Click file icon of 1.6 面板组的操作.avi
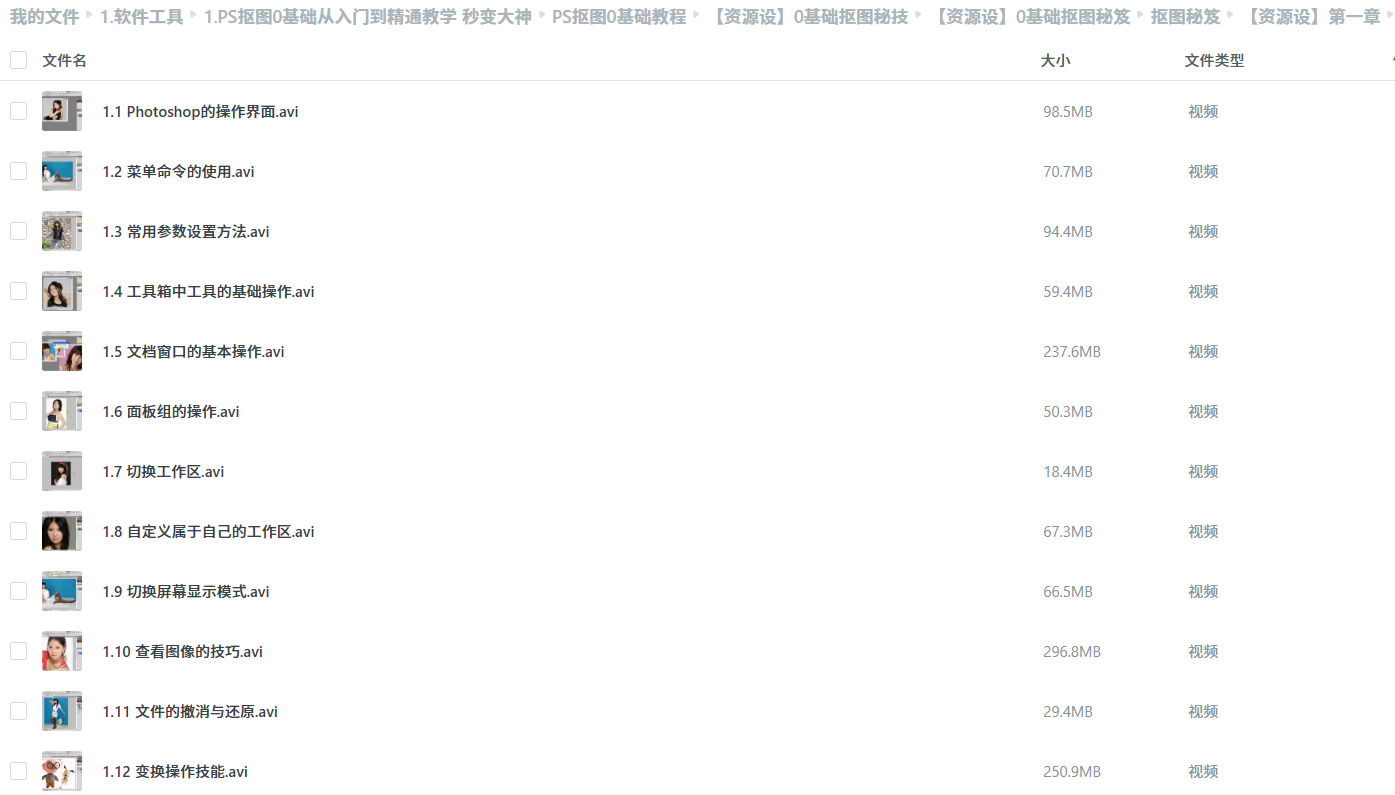The height and width of the screenshot is (795, 1395). (62, 411)
